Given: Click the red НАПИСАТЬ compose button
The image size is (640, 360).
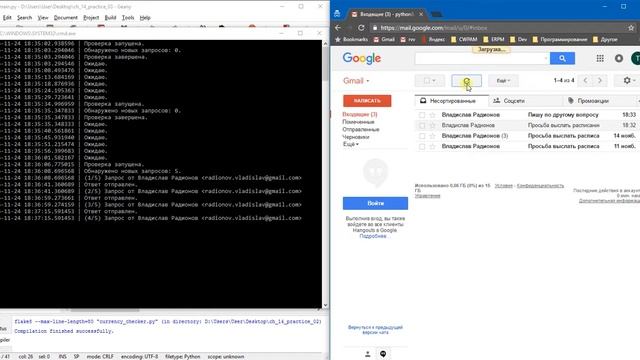Looking at the screenshot, I should coord(367,101).
